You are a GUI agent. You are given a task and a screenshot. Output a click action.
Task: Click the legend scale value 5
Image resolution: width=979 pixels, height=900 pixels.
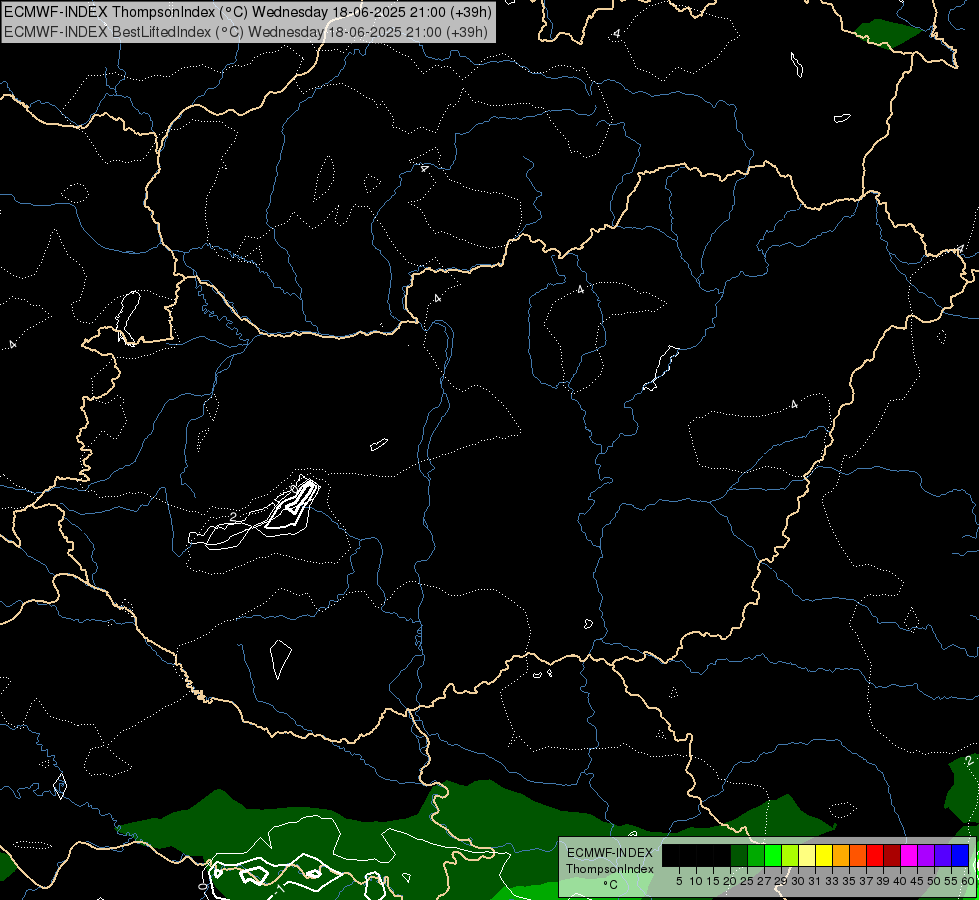coord(679,881)
